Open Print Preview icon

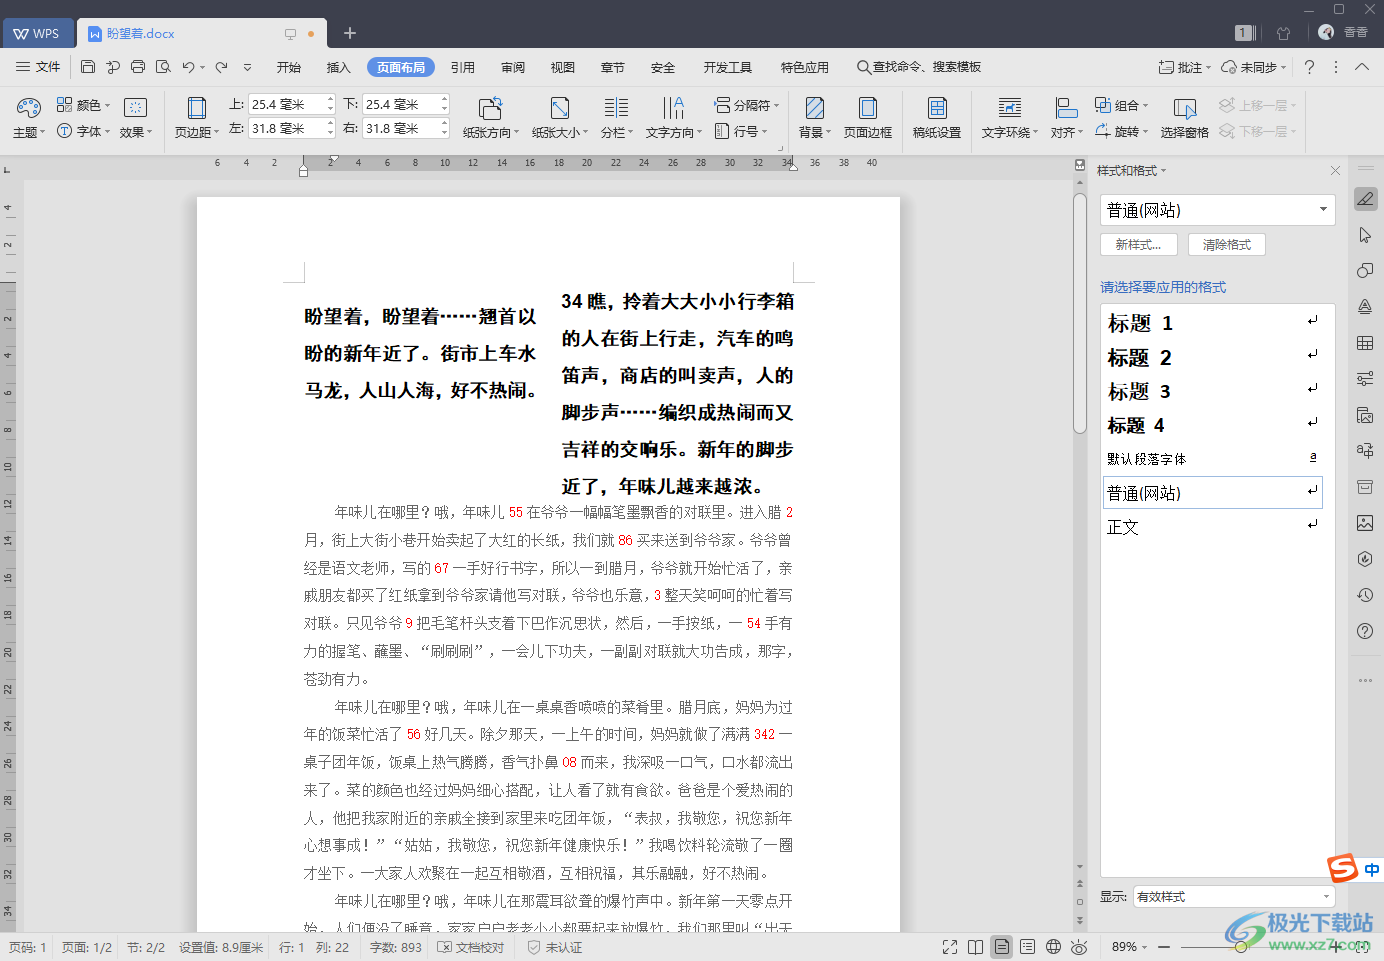[x=163, y=67]
